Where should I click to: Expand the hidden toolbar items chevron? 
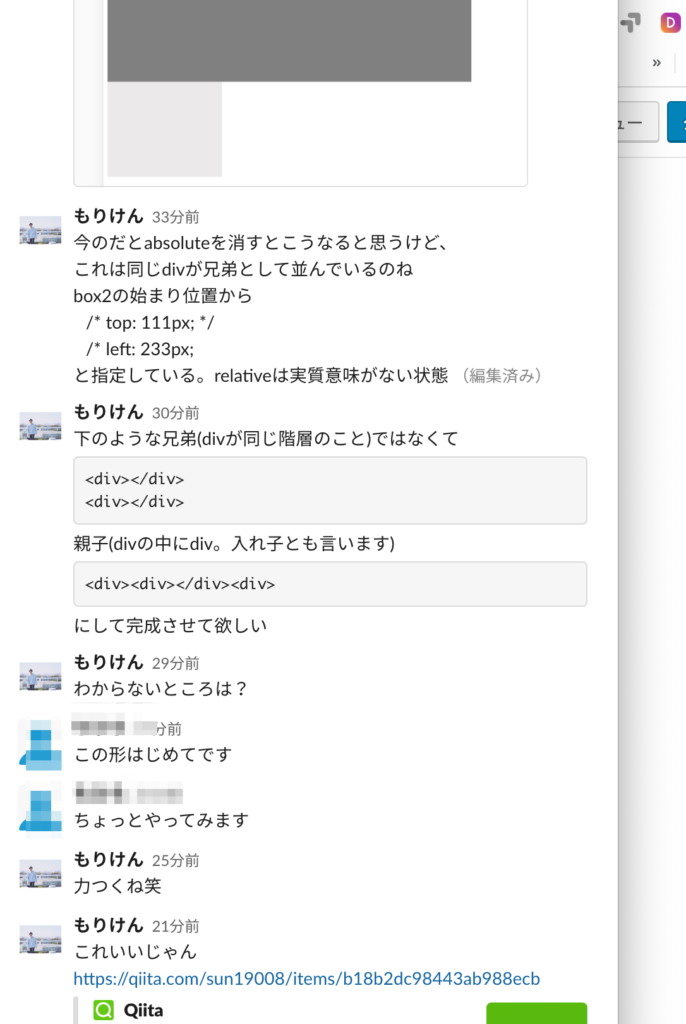pos(657,63)
